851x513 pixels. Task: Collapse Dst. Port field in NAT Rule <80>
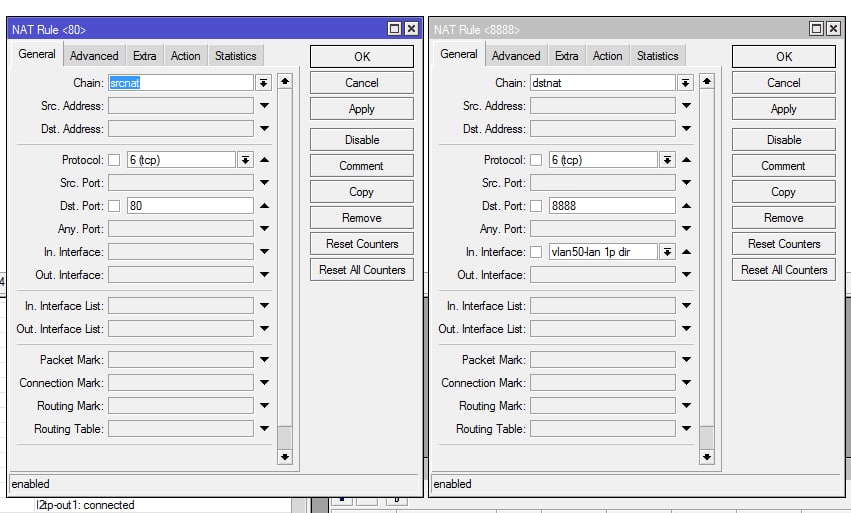tap(264, 206)
